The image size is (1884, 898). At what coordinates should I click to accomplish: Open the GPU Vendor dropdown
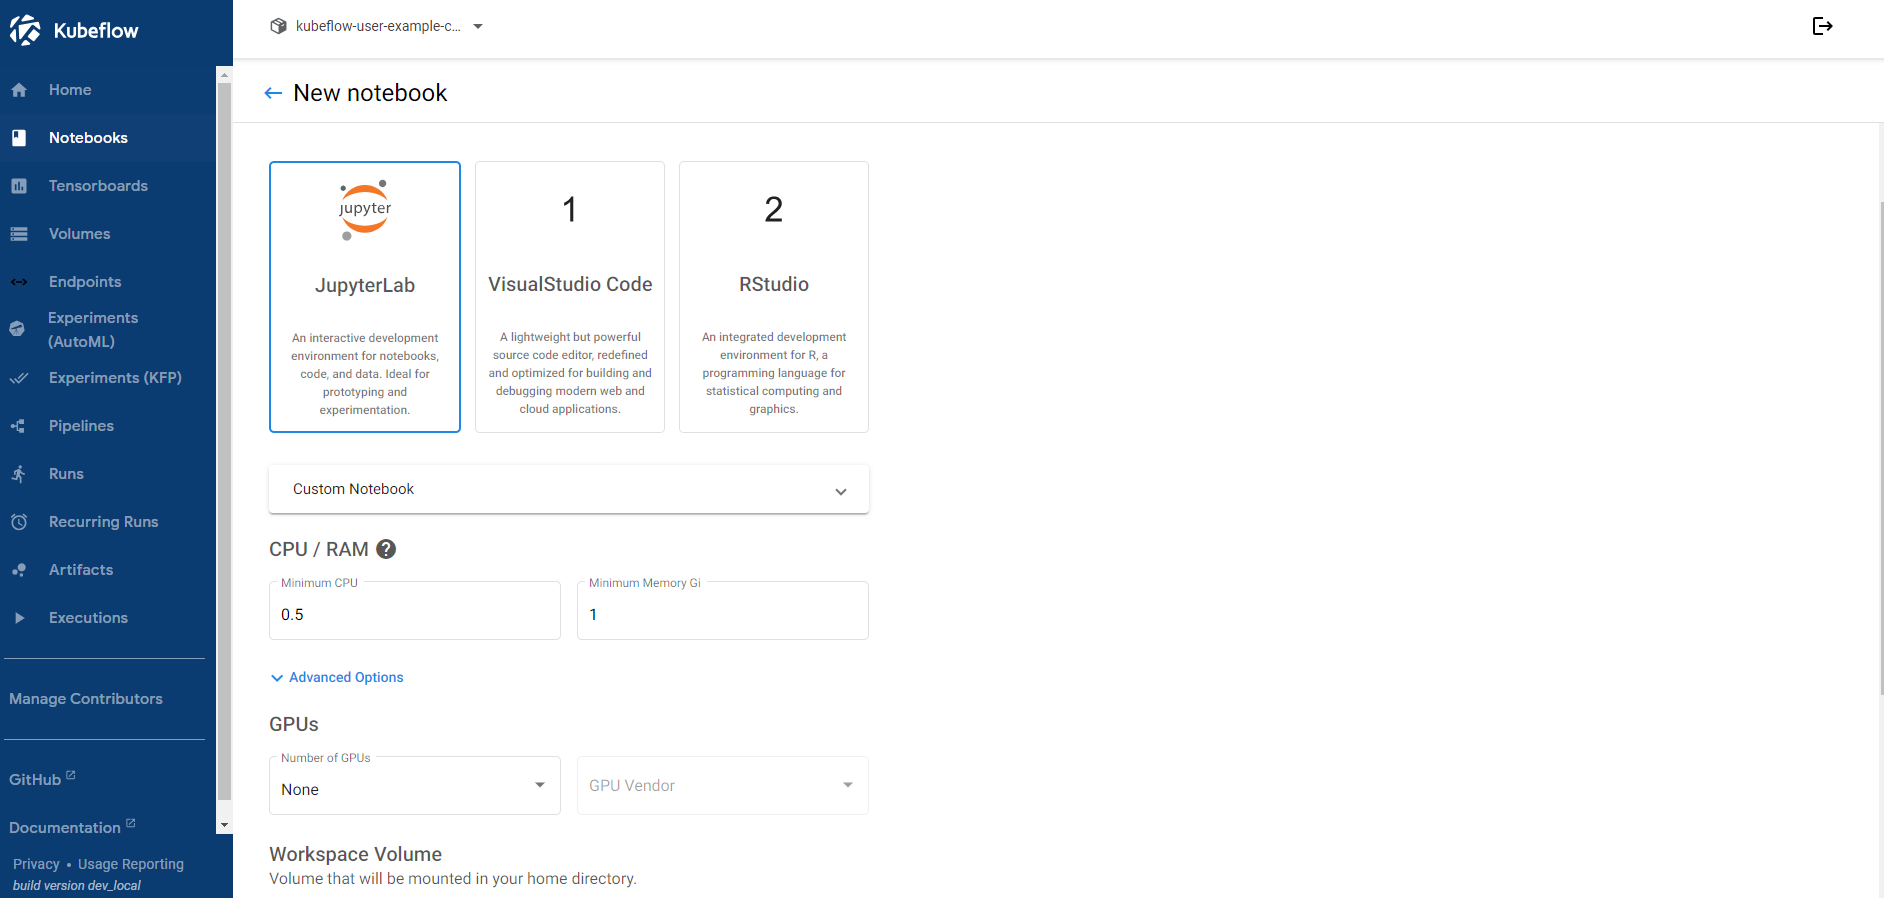(x=723, y=786)
